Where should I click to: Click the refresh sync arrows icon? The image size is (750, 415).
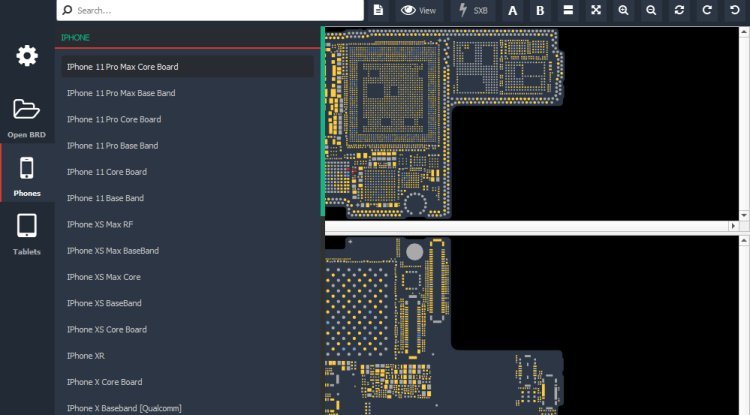click(679, 10)
